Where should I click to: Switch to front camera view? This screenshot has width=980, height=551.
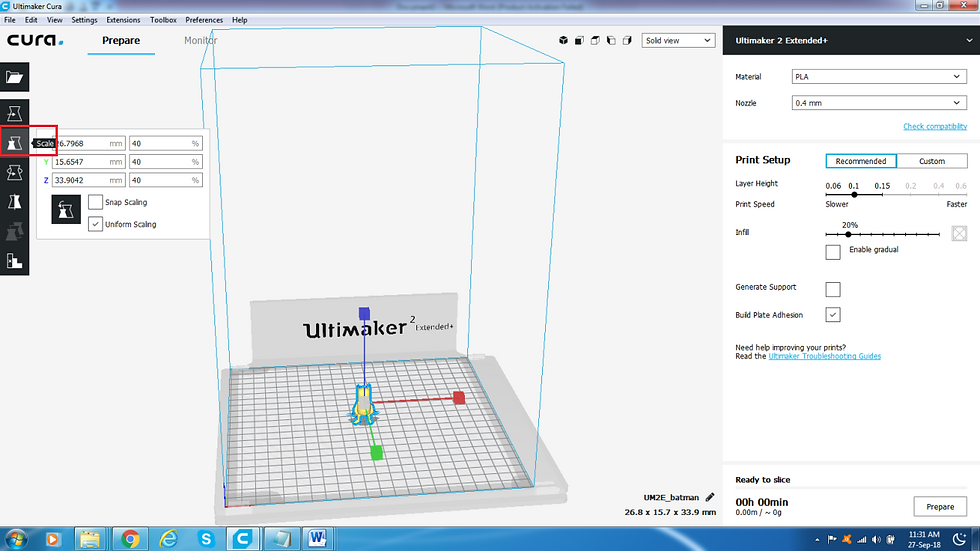click(x=579, y=40)
